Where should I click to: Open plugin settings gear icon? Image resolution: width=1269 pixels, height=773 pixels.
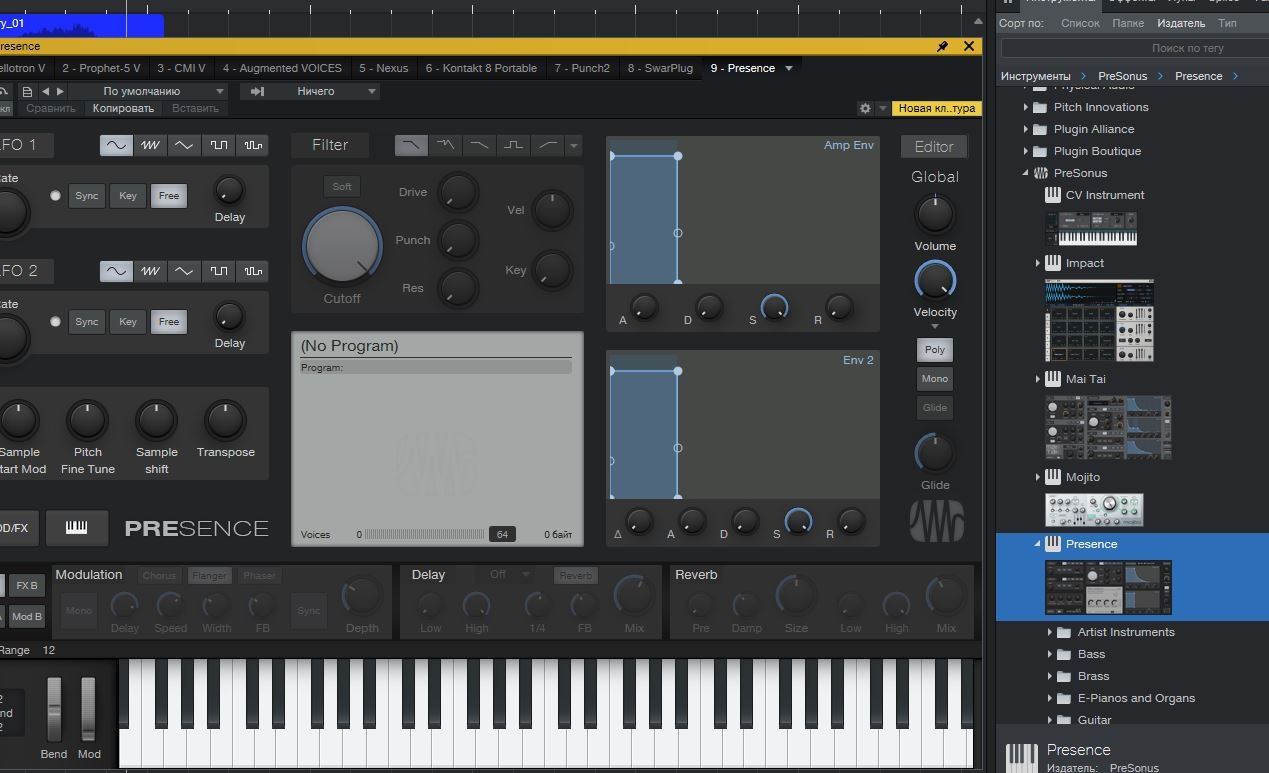tap(865, 108)
